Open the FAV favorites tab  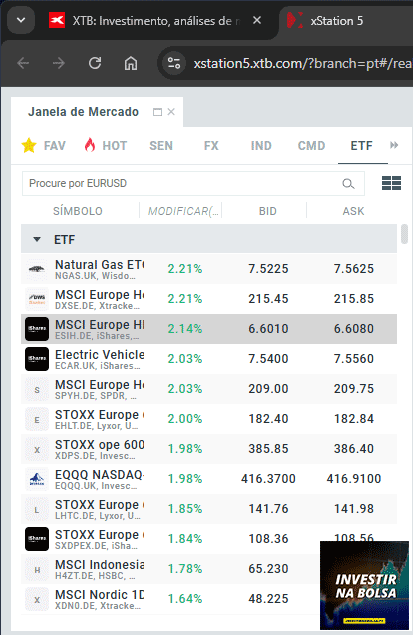coord(44,145)
